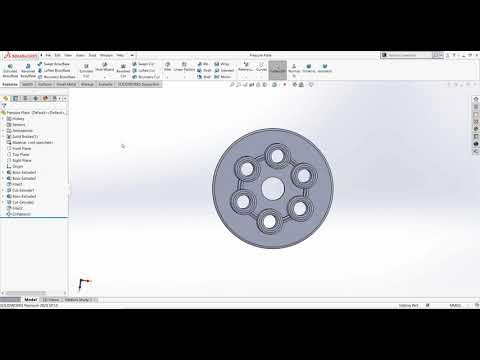The image size is (480, 360).
Task: Open the Window menu
Action: pyautogui.click(x=106, y=55)
